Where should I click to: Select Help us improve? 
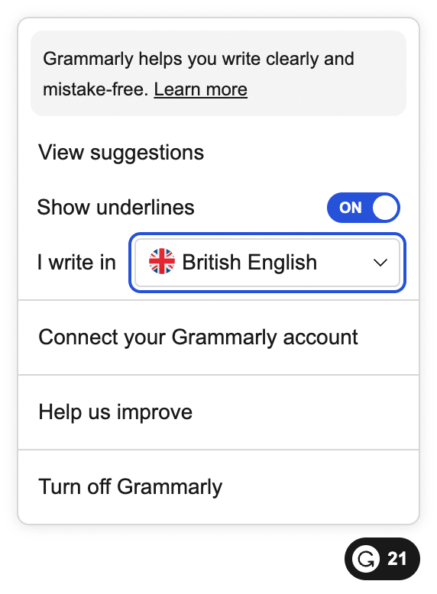coord(218,412)
